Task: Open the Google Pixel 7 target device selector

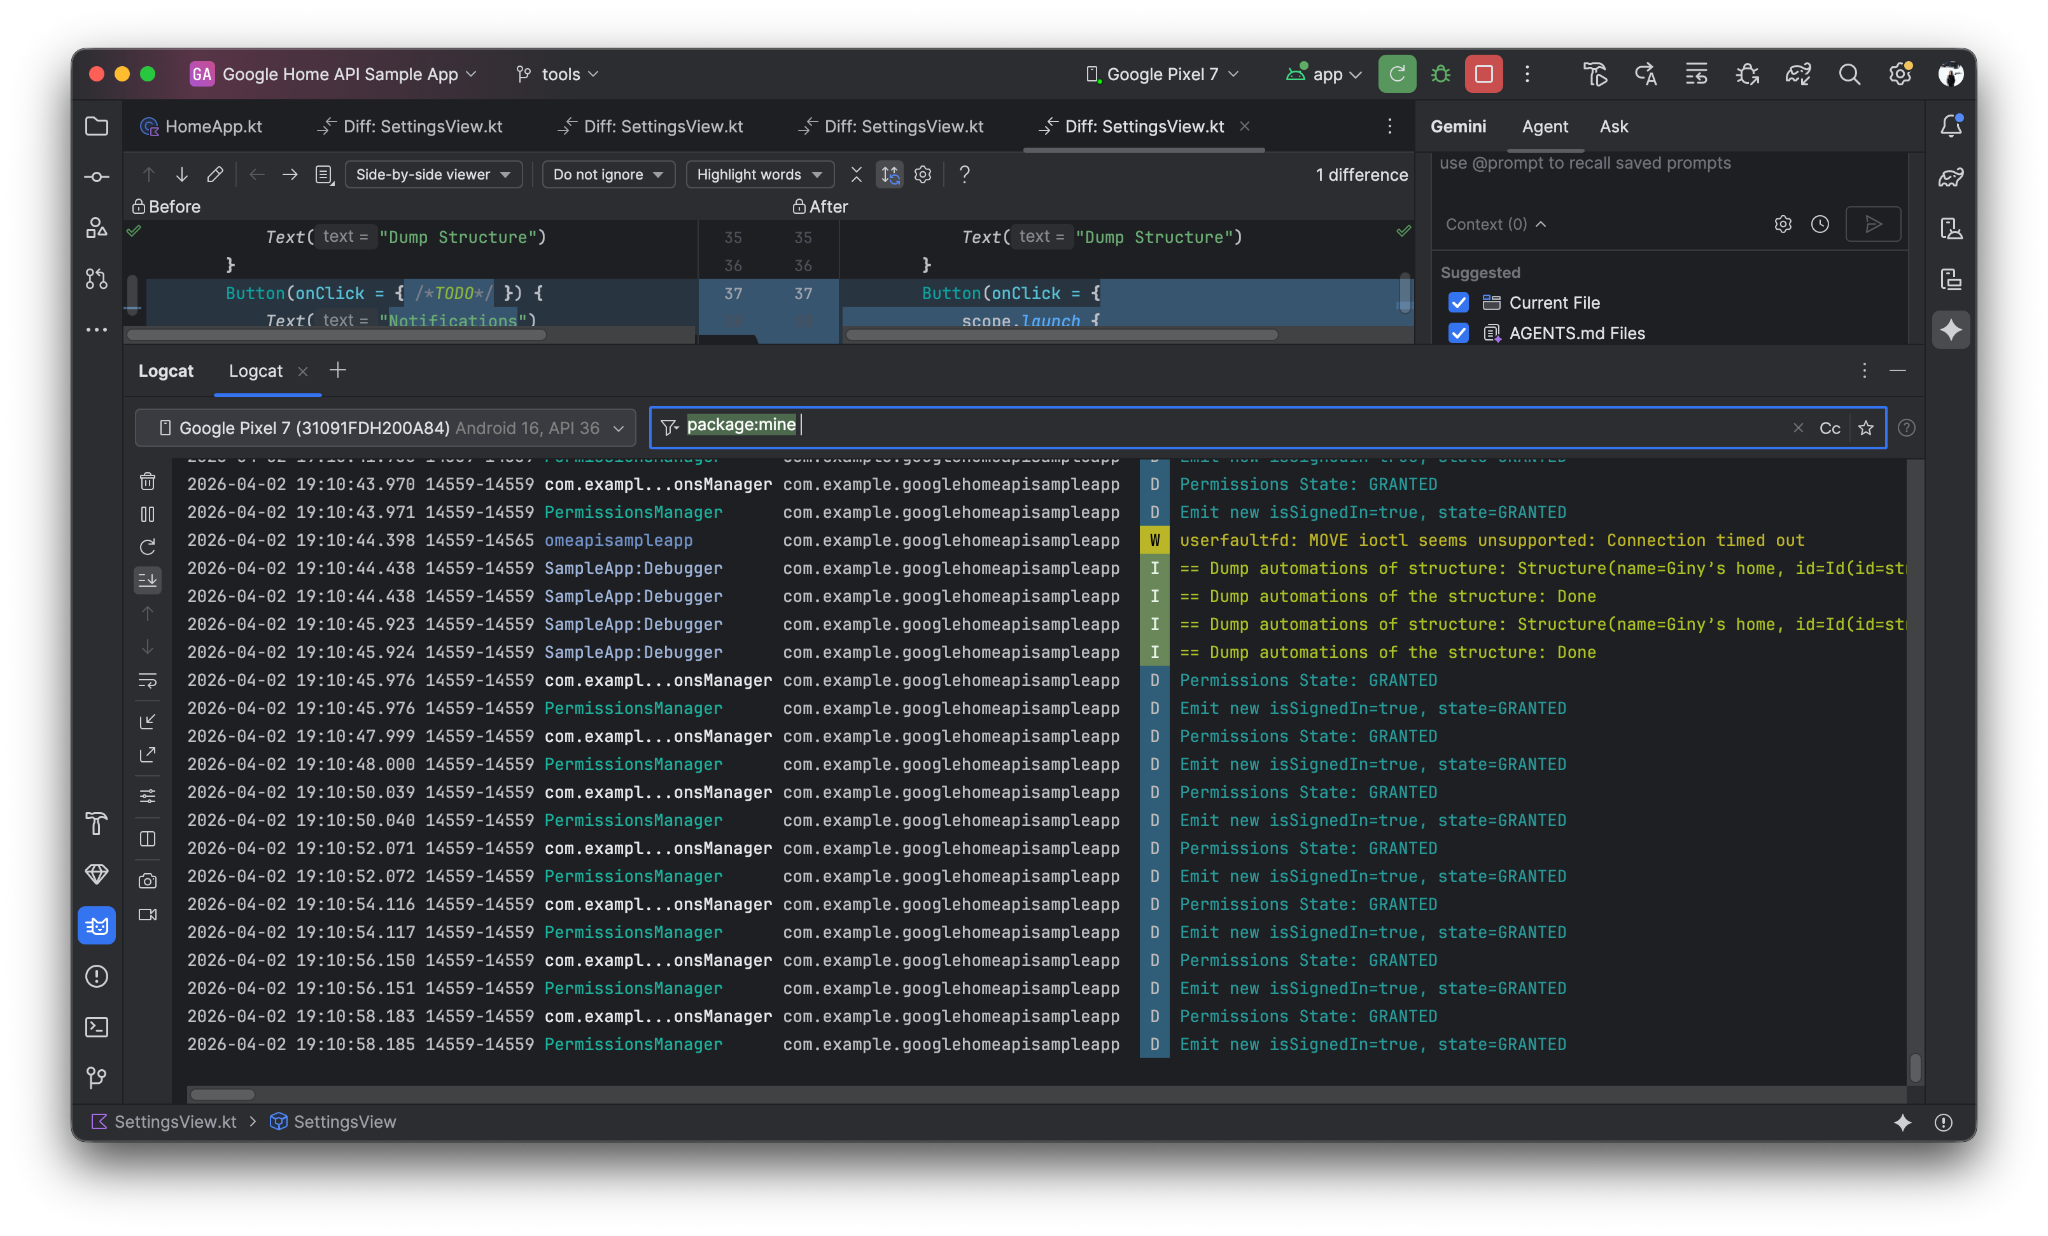Action: click(x=1163, y=74)
